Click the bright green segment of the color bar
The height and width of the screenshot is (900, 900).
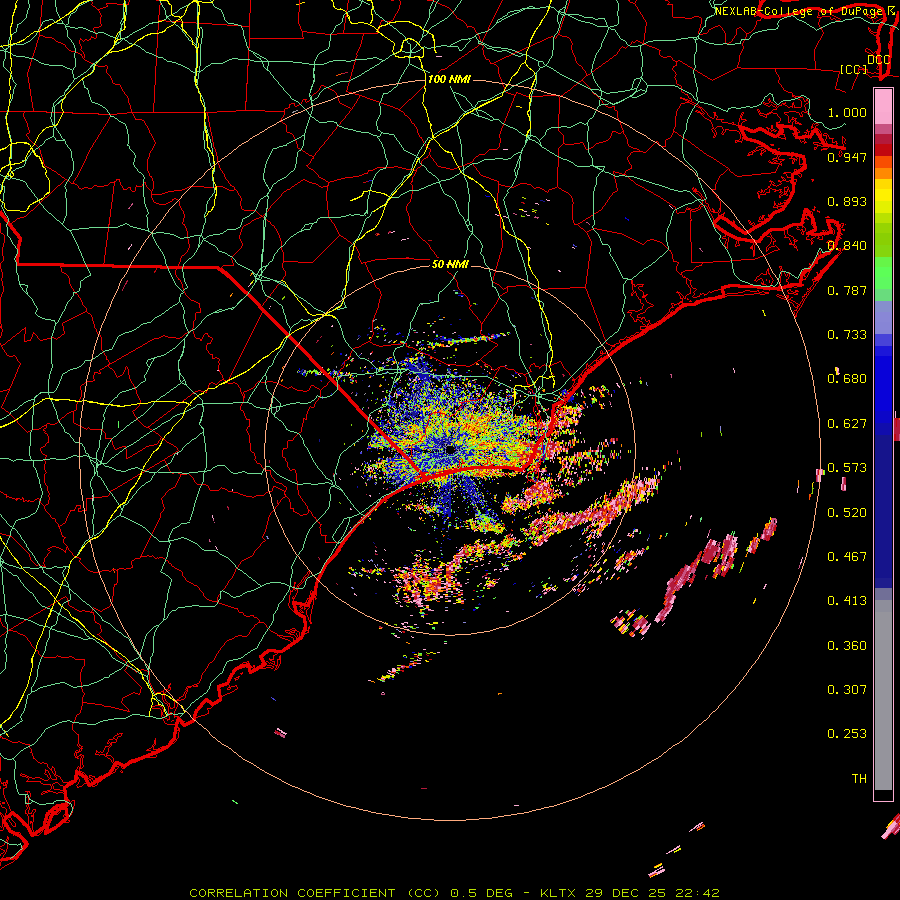coord(883,273)
